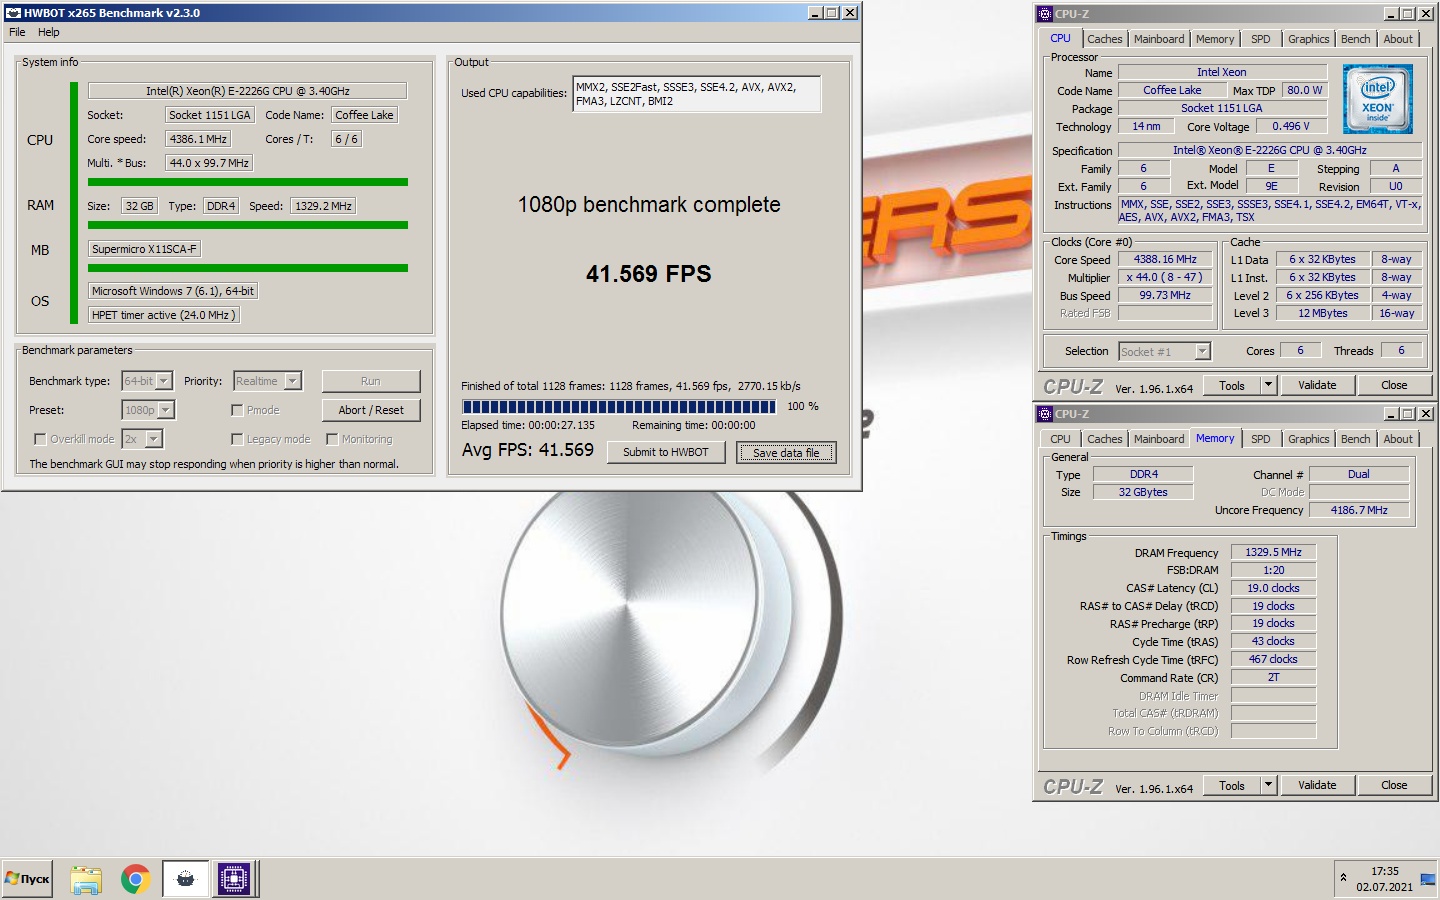Screen dimensions: 1440x900
Task: Select SPD tab in upper CPU-Z window
Action: pyautogui.click(x=1261, y=39)
